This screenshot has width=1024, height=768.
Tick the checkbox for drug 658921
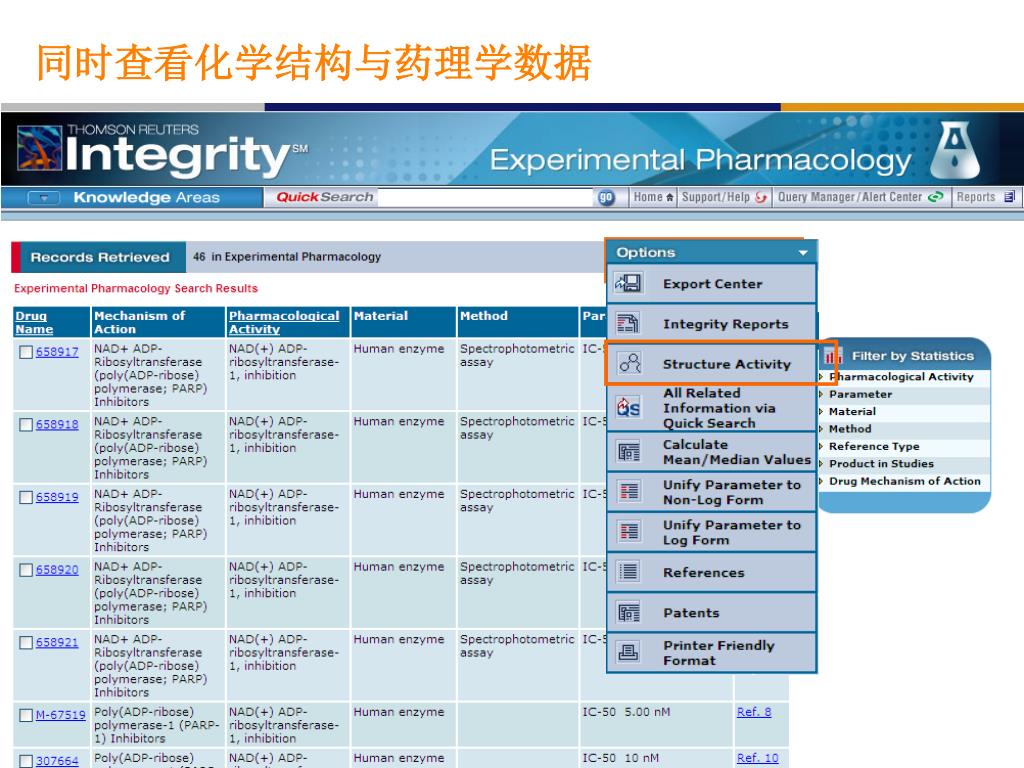25,643
